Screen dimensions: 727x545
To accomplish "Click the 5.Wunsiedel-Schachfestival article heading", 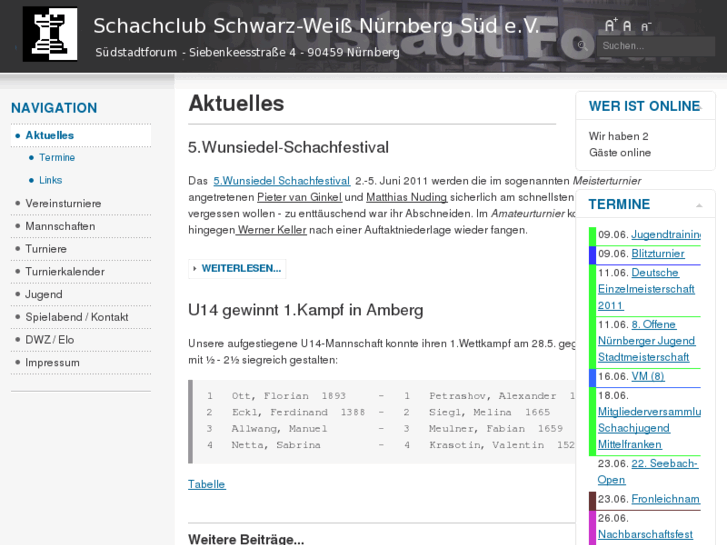I will click(x=288, y=147).
